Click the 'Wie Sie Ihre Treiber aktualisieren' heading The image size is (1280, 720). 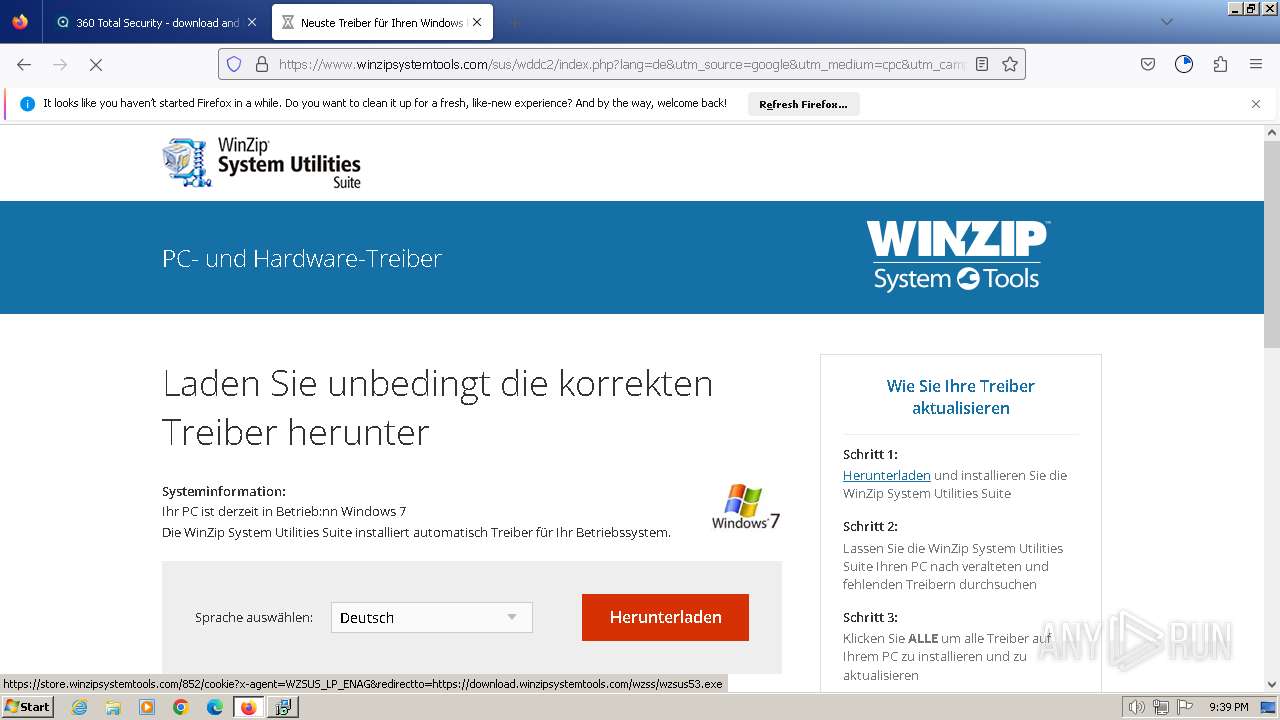960,397
